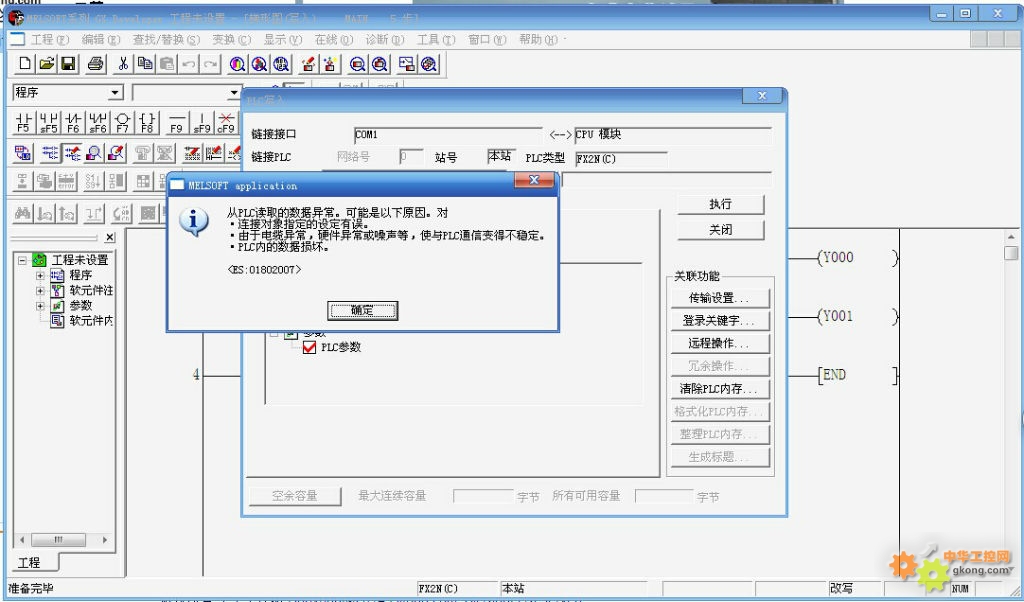Insert an application instruction (F8)
The height and width of the screenshot is (602, 1024).
coord(148,122)
